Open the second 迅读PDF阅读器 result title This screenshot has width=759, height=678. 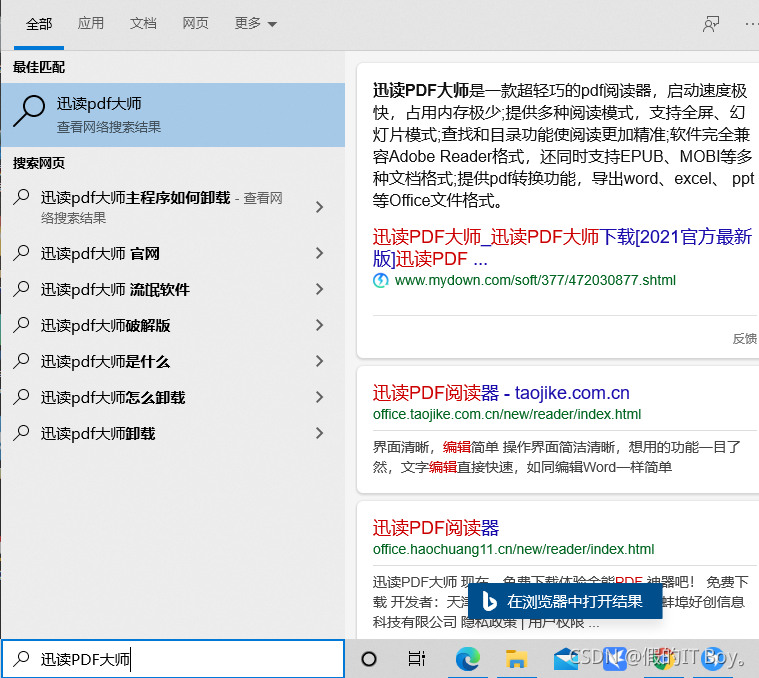click(x=436, y=528)
